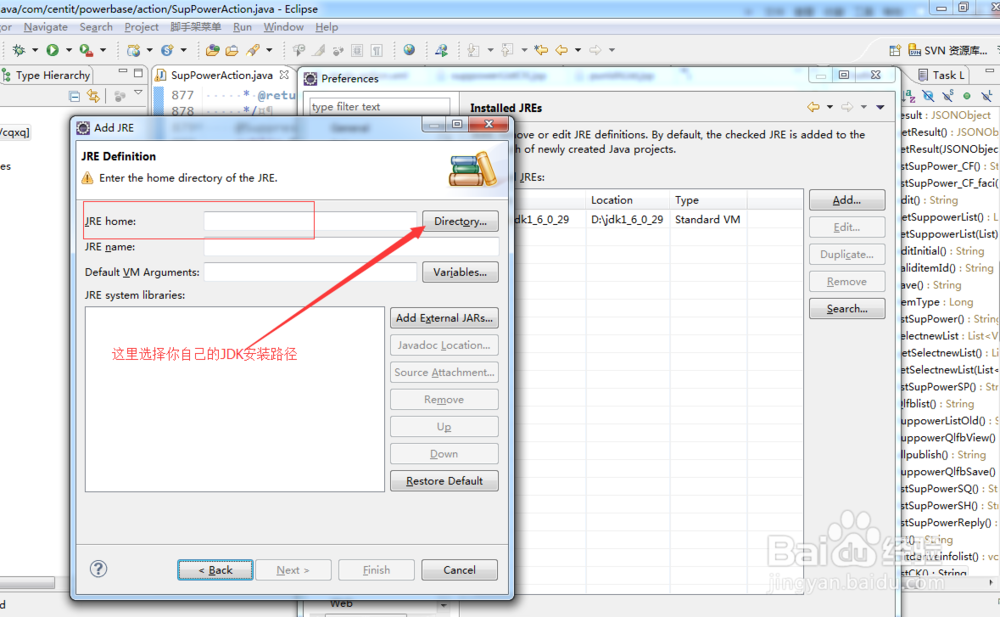Open the Run dropdown arrow
This screenshot has height=617, width=1000.
[x=69, y=50]
